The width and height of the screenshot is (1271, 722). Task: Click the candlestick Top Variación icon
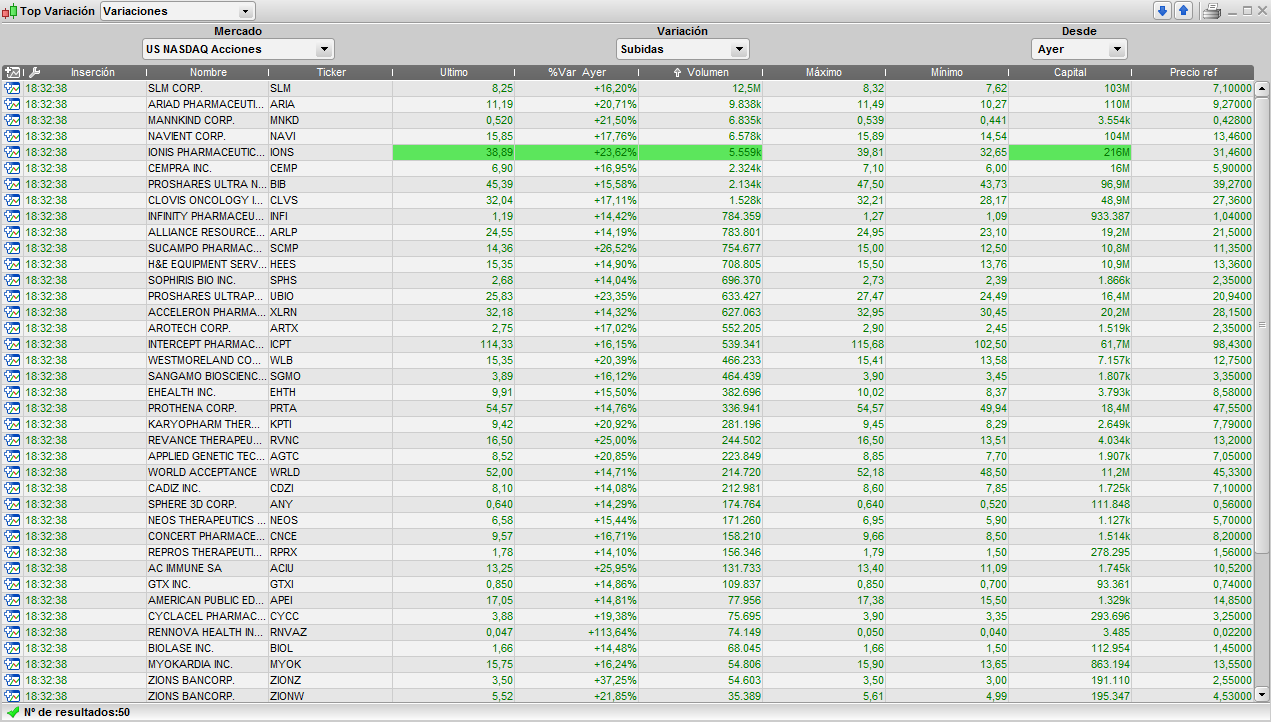(11, 11)
